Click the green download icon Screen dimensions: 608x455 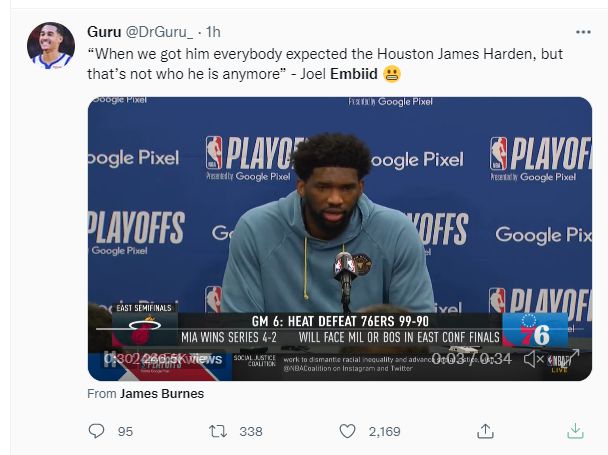(575, 431)
